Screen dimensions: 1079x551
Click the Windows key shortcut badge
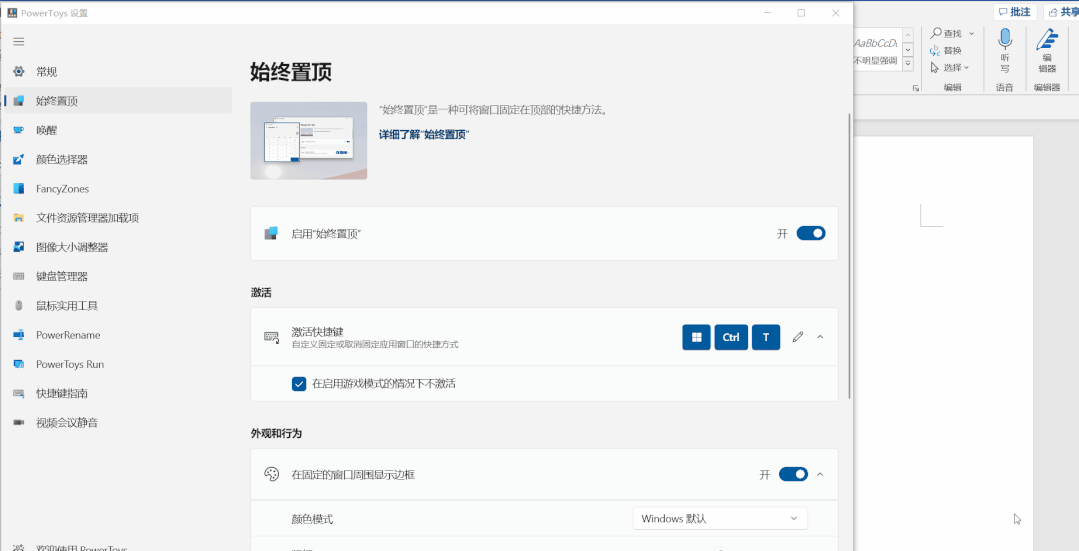696,337
